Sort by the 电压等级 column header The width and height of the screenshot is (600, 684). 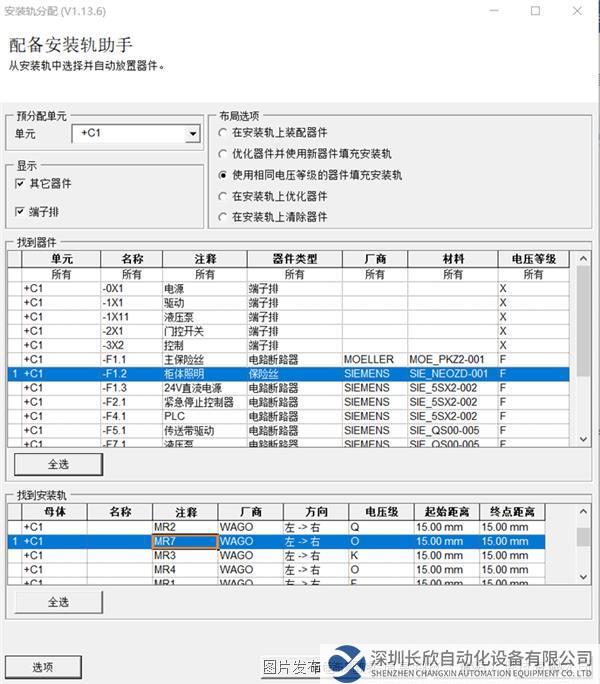click(x=533, y=259)
